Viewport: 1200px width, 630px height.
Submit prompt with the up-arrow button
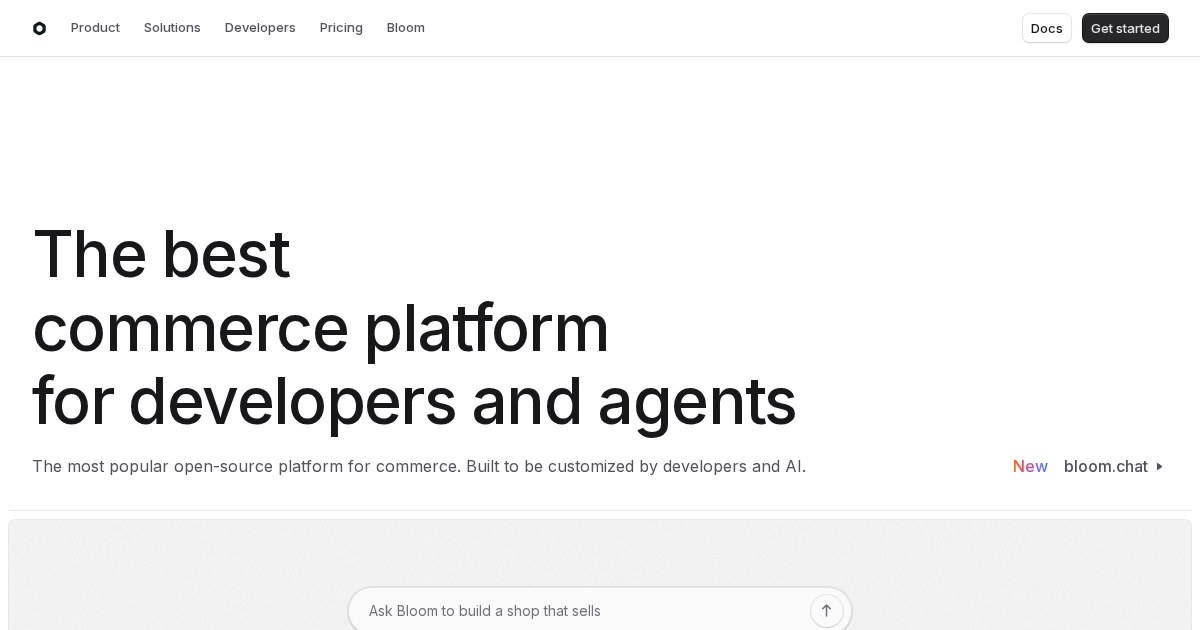point(826,611)
